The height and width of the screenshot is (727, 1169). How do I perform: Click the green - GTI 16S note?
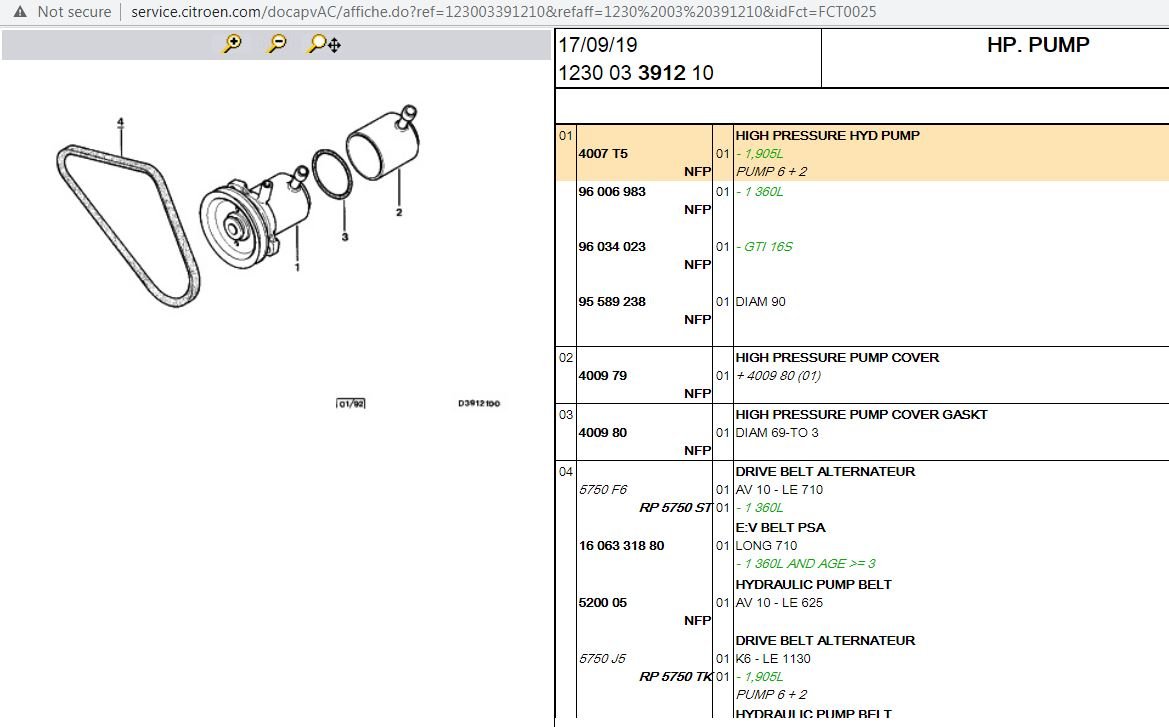tap(764, 247)
